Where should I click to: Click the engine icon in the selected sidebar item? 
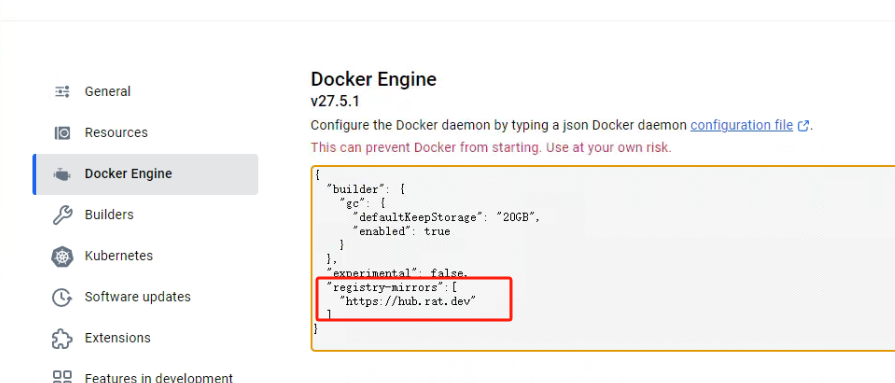pos(62,174)
